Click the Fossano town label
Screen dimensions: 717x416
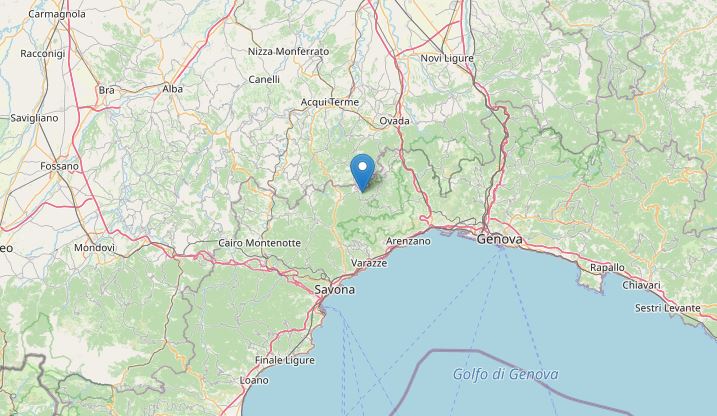[x=59, y=166]
